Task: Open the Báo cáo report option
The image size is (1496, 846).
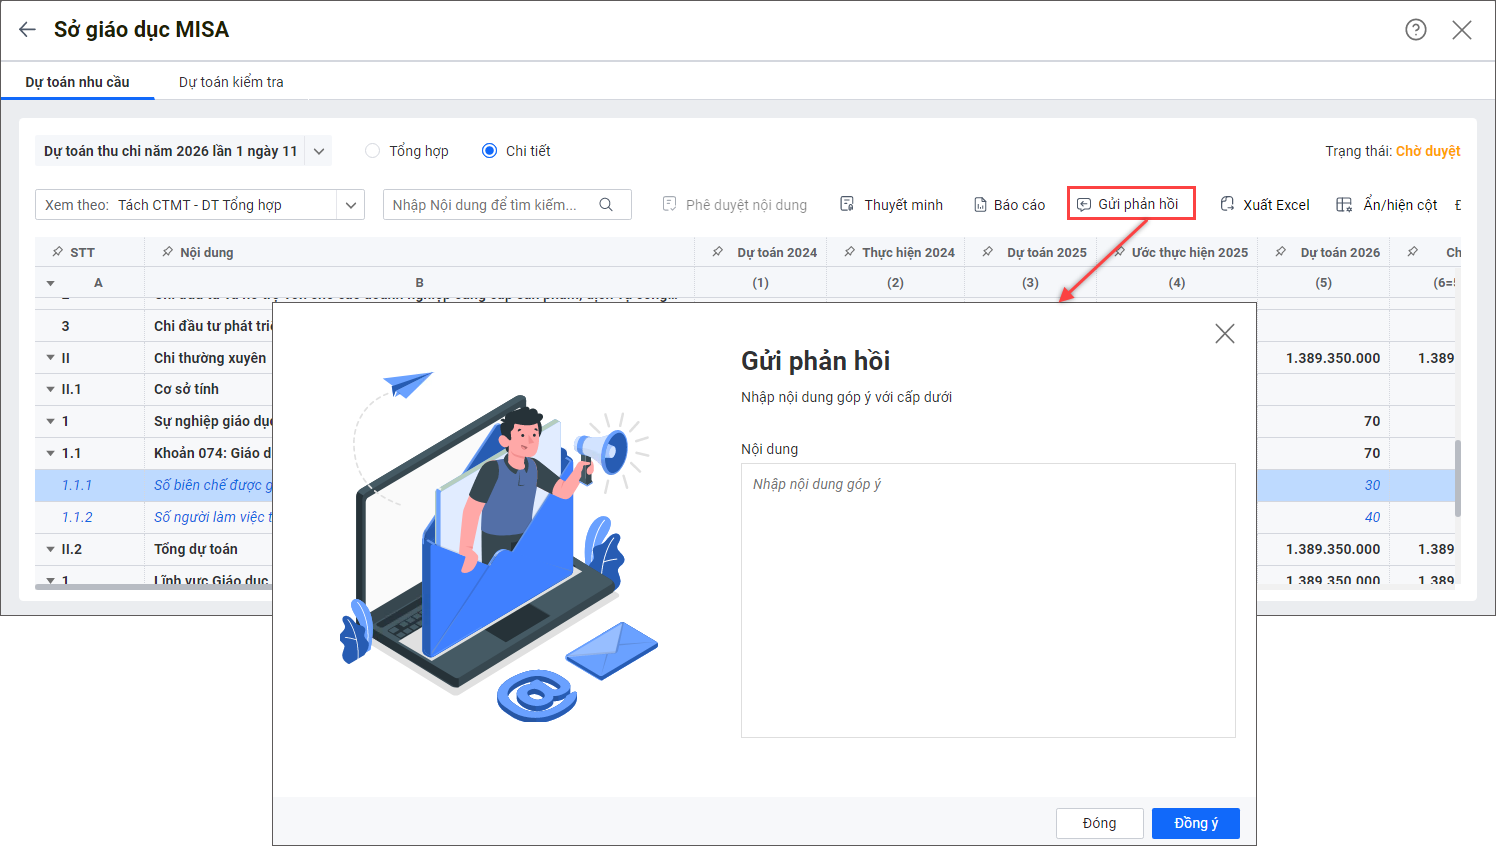Action: point(1009,204)
